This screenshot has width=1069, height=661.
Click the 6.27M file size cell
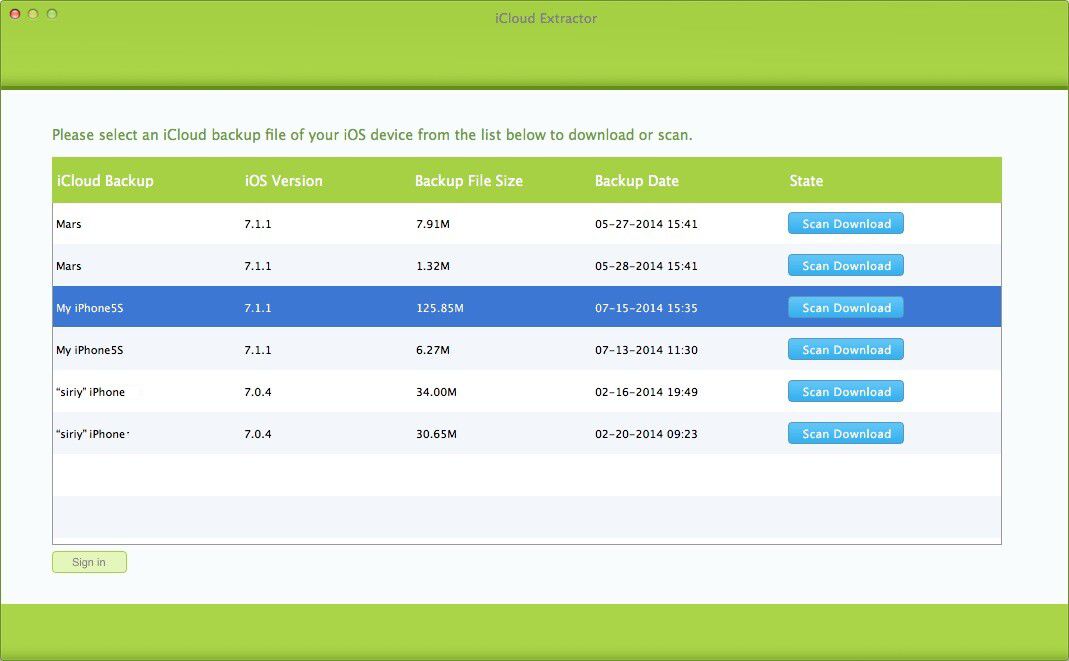[433, 350]
